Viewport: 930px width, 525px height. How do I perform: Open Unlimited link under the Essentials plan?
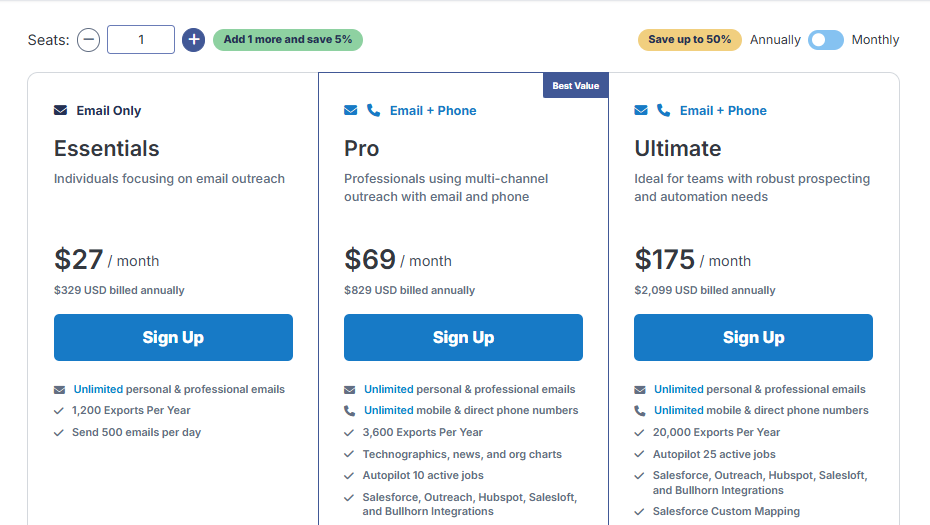click(x=98, y=389)
